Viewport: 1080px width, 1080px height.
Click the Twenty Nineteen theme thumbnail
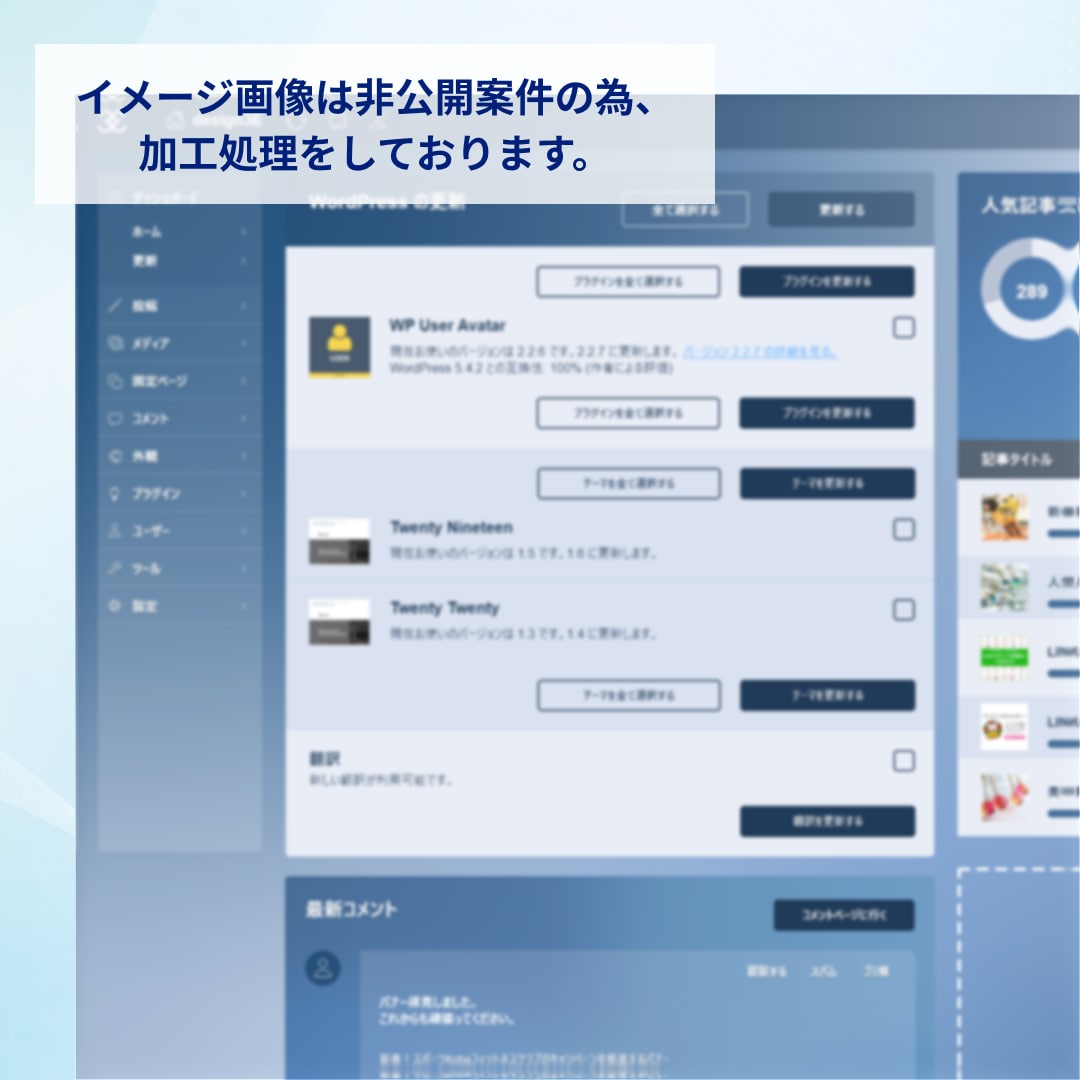tap(340, 541)
